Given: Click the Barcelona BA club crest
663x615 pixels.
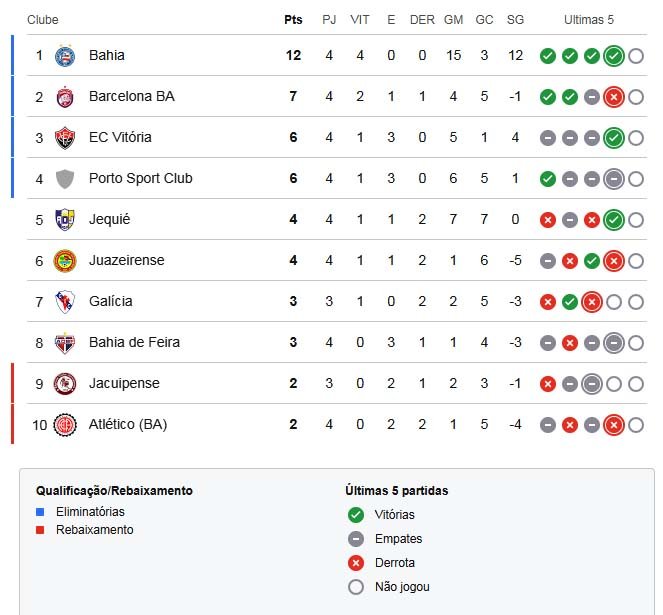Looking at the screenshot, I should click(65, 97).
